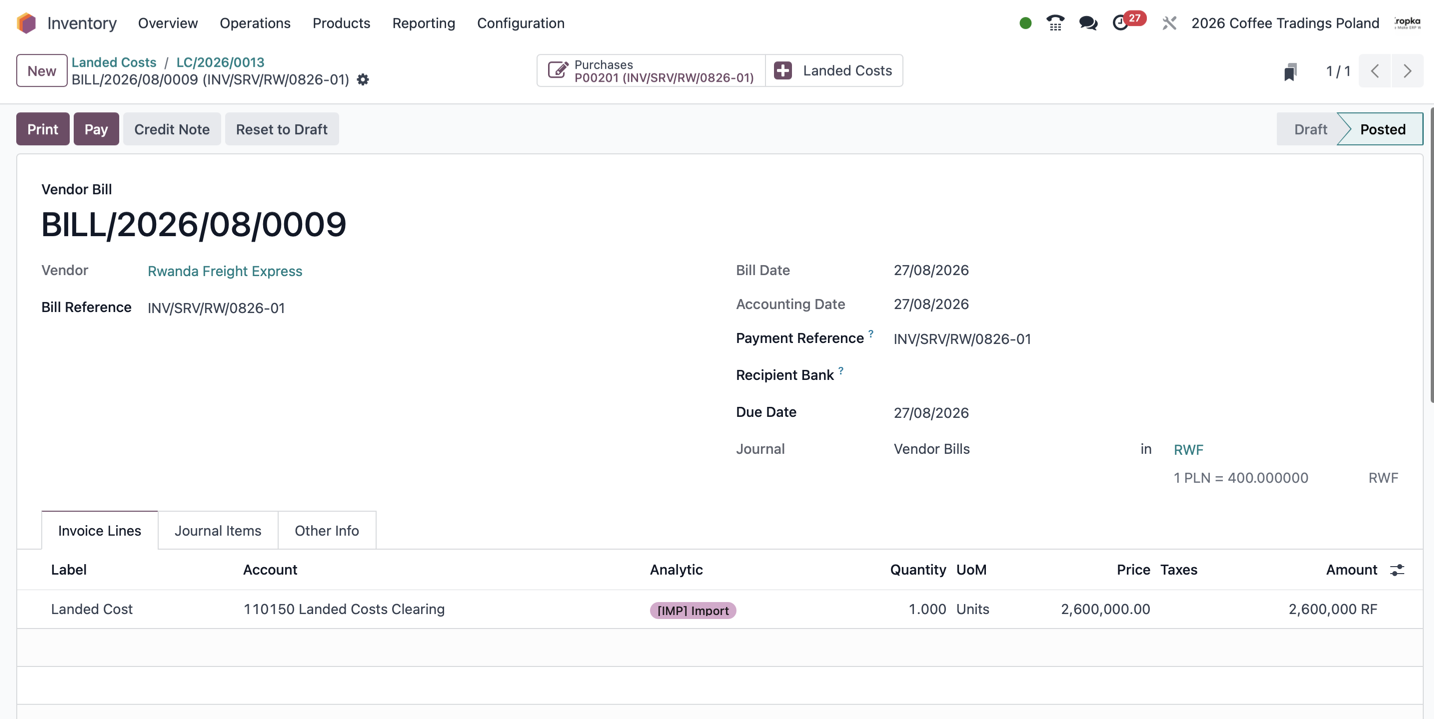Open vendor Rwanda Freight Express link
The image size is (1434, 719).
[225, 271]
